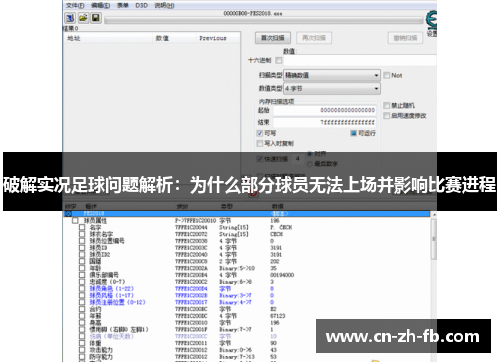Check the box for 球衣名字 row
Screen dimensions: 500x362
tap(82, 234)
